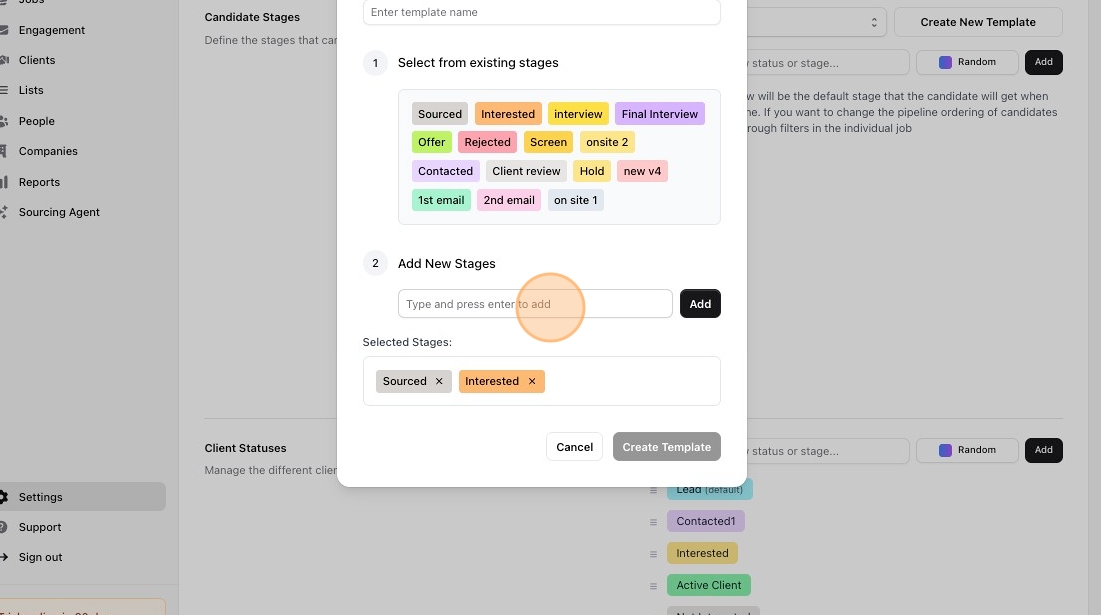Viewport: 1101px width, 615px height.
Task: Remove the Sourced stage from Selected Stages
Action: click(x=439, y=381)
